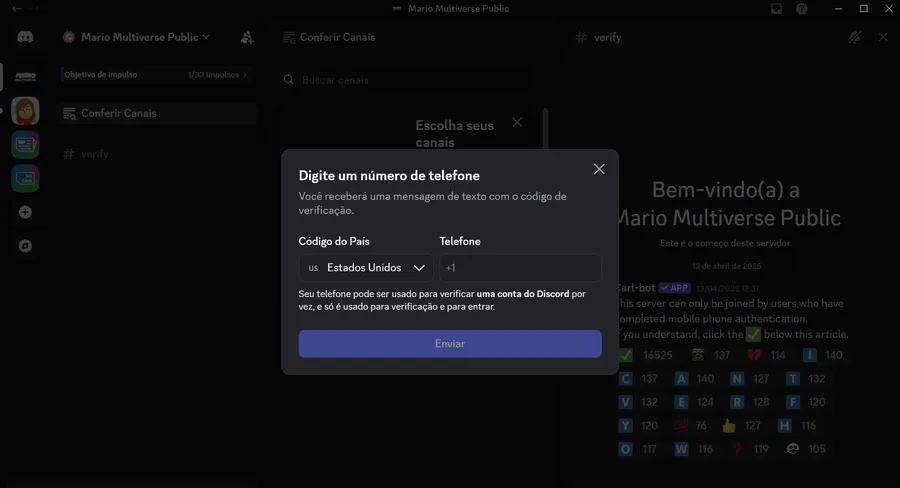Close the verify channel side panel
The image size is (900, 488).
coord(883,37)
